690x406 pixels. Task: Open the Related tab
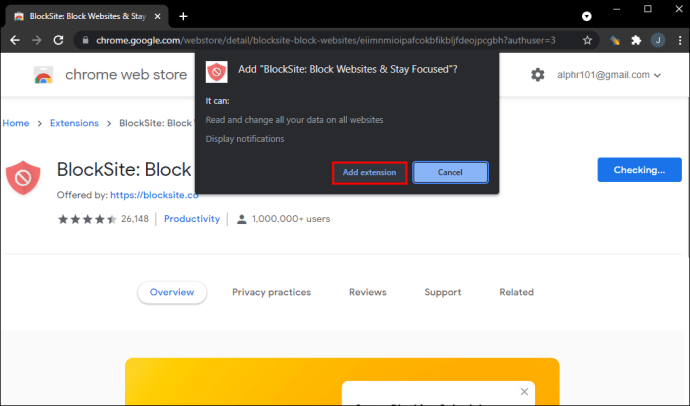[516, 292]
